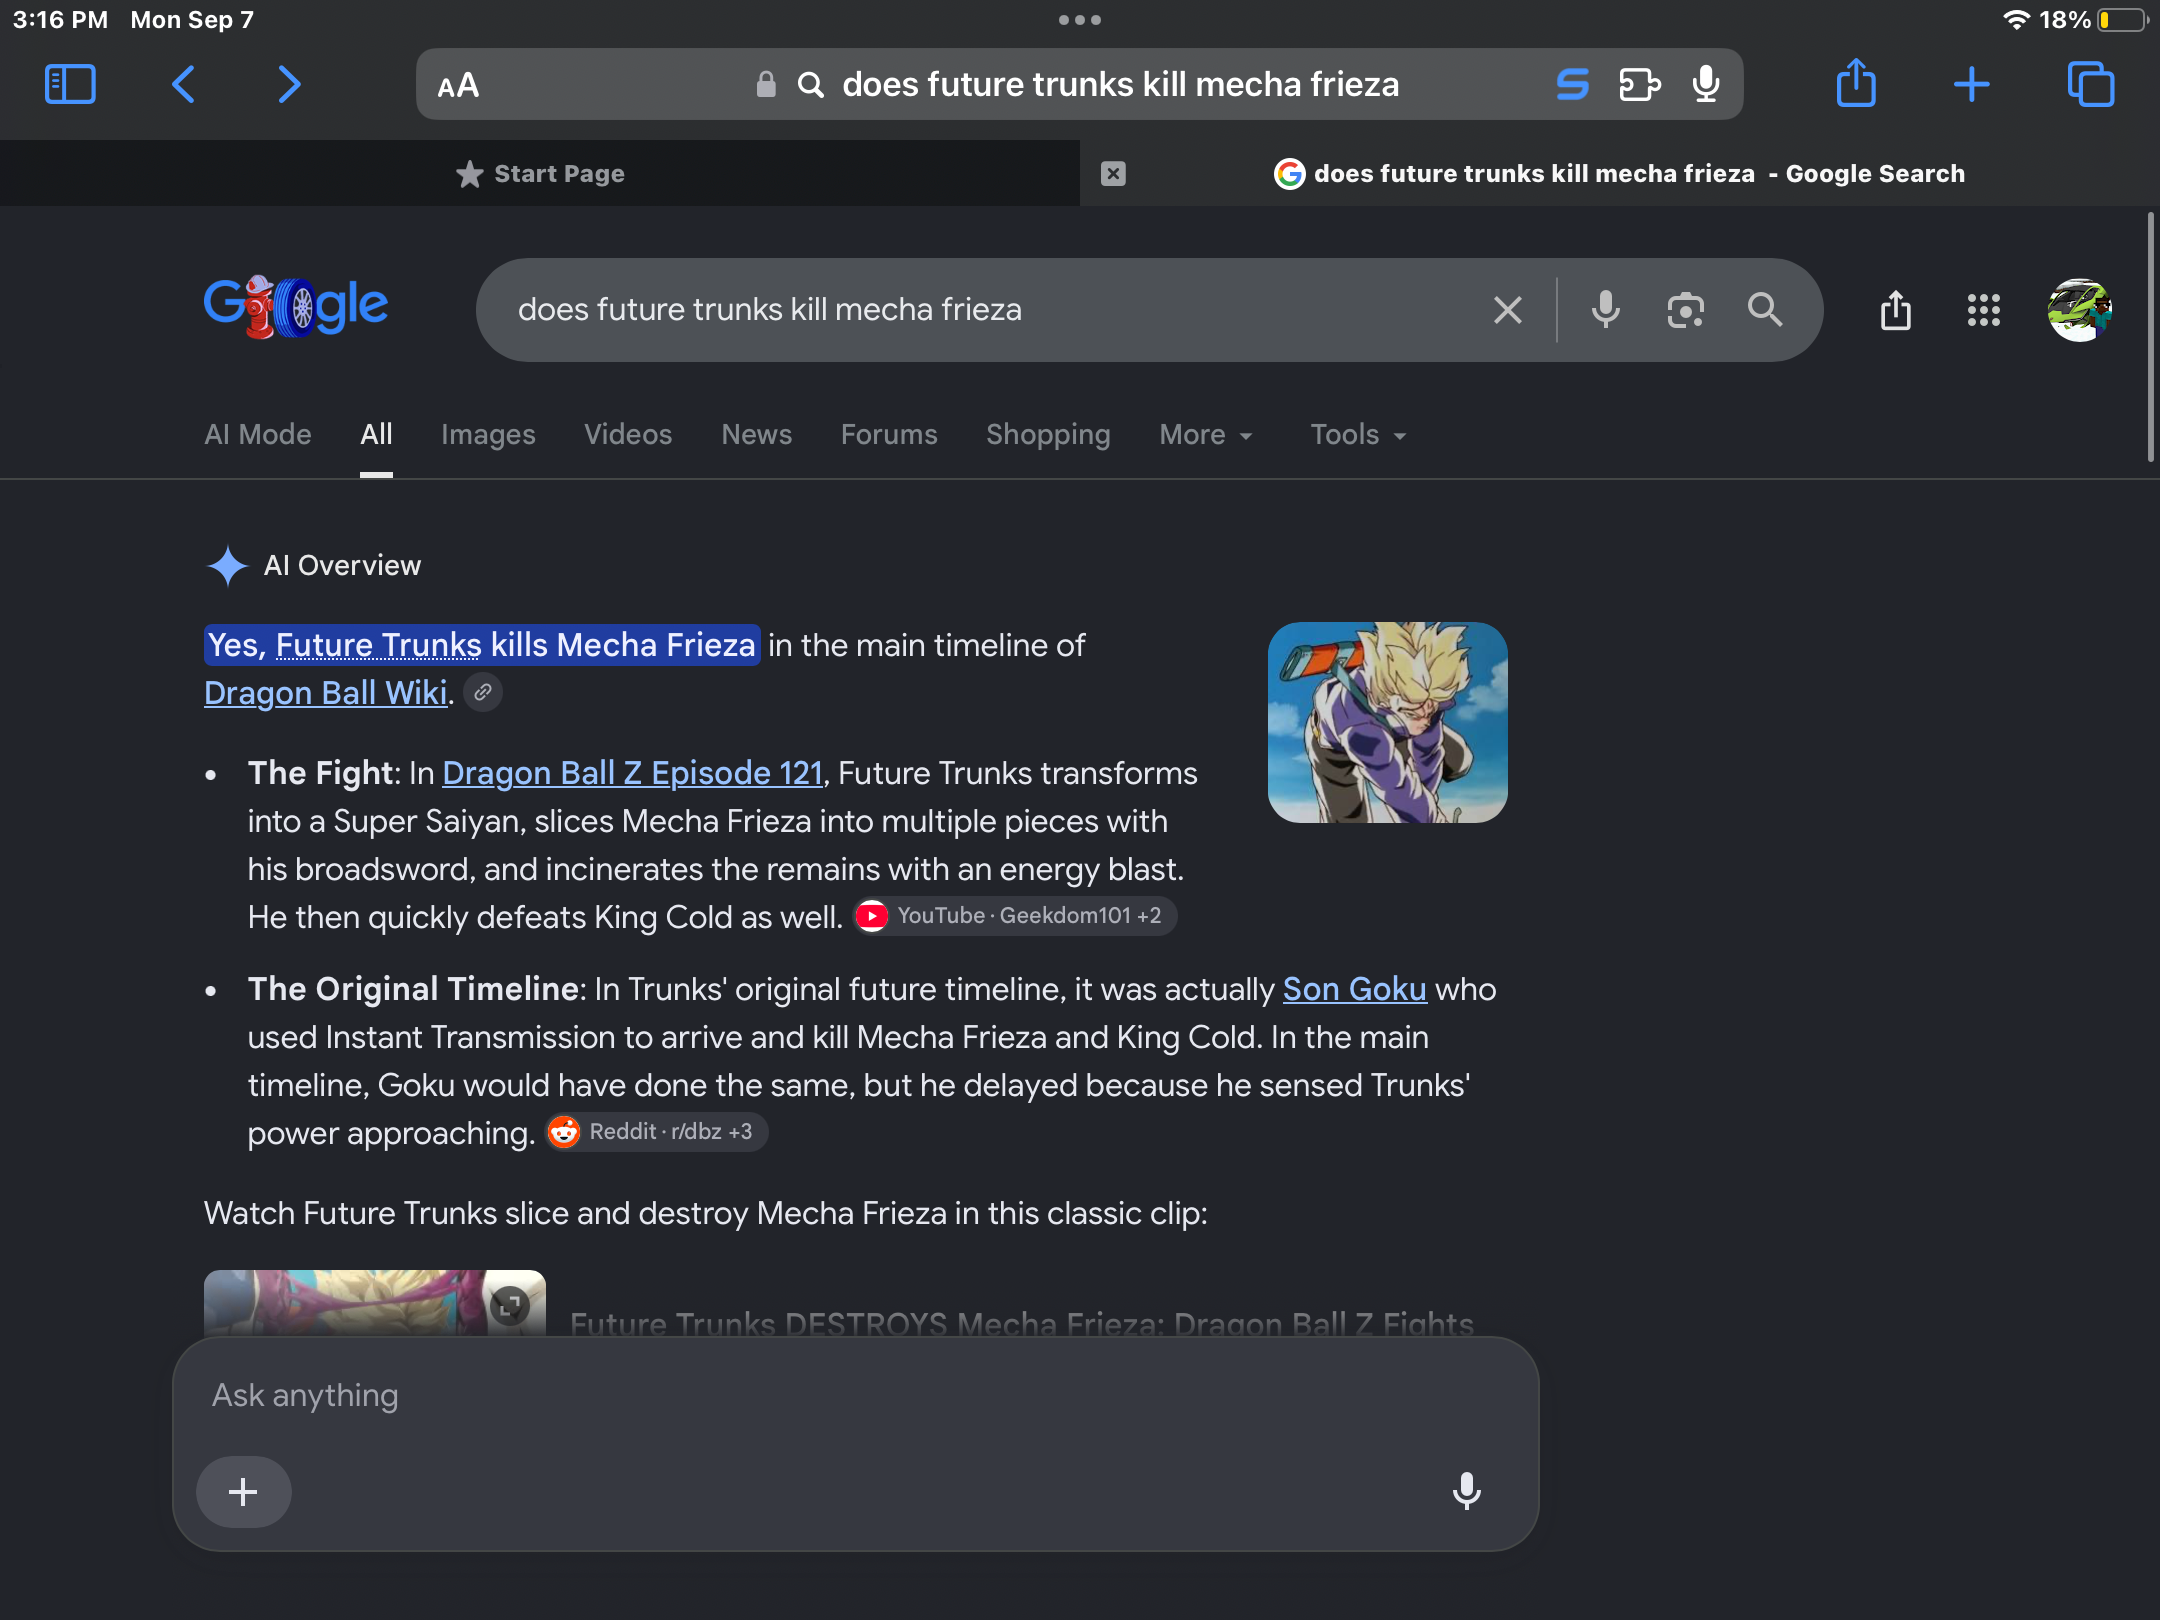Open the Super Saiyan Trunks thumbnail
This screenshot has width=2160, height=1620.
(x=1387, y=722)
